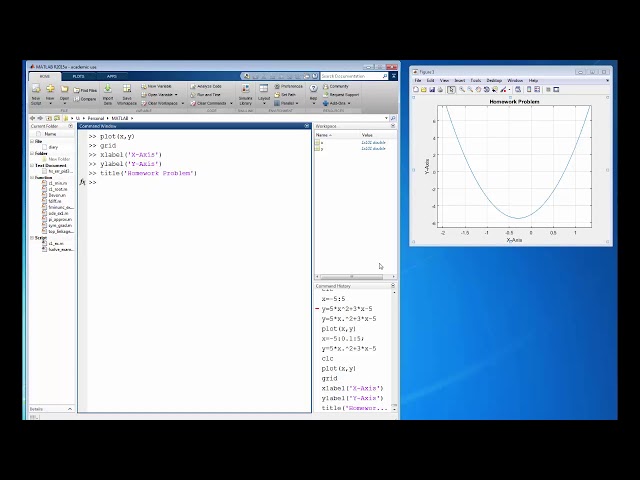Open the Figure window Tools menu
The width and height of the screenshot is (640, 480).
tap(476, 80)
